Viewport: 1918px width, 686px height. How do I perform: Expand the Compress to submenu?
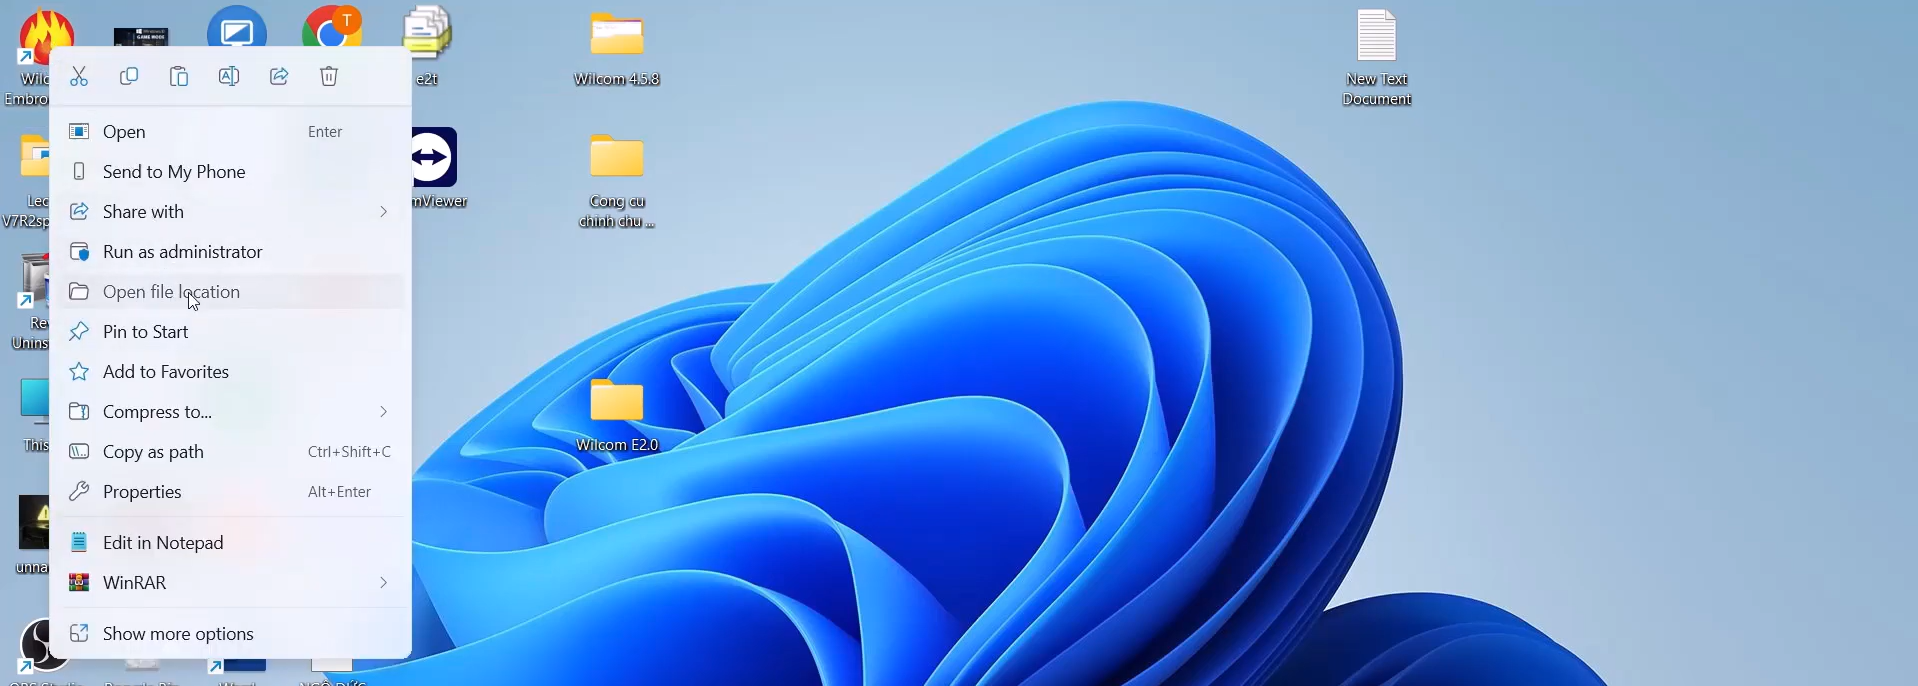(x=383, y=412)
